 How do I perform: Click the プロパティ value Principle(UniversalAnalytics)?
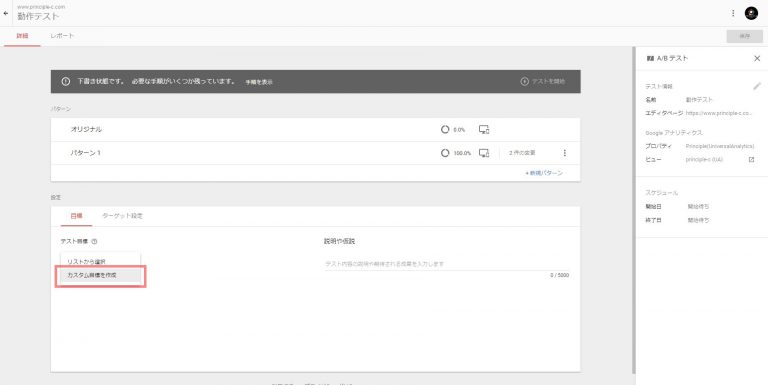[720, 146]
